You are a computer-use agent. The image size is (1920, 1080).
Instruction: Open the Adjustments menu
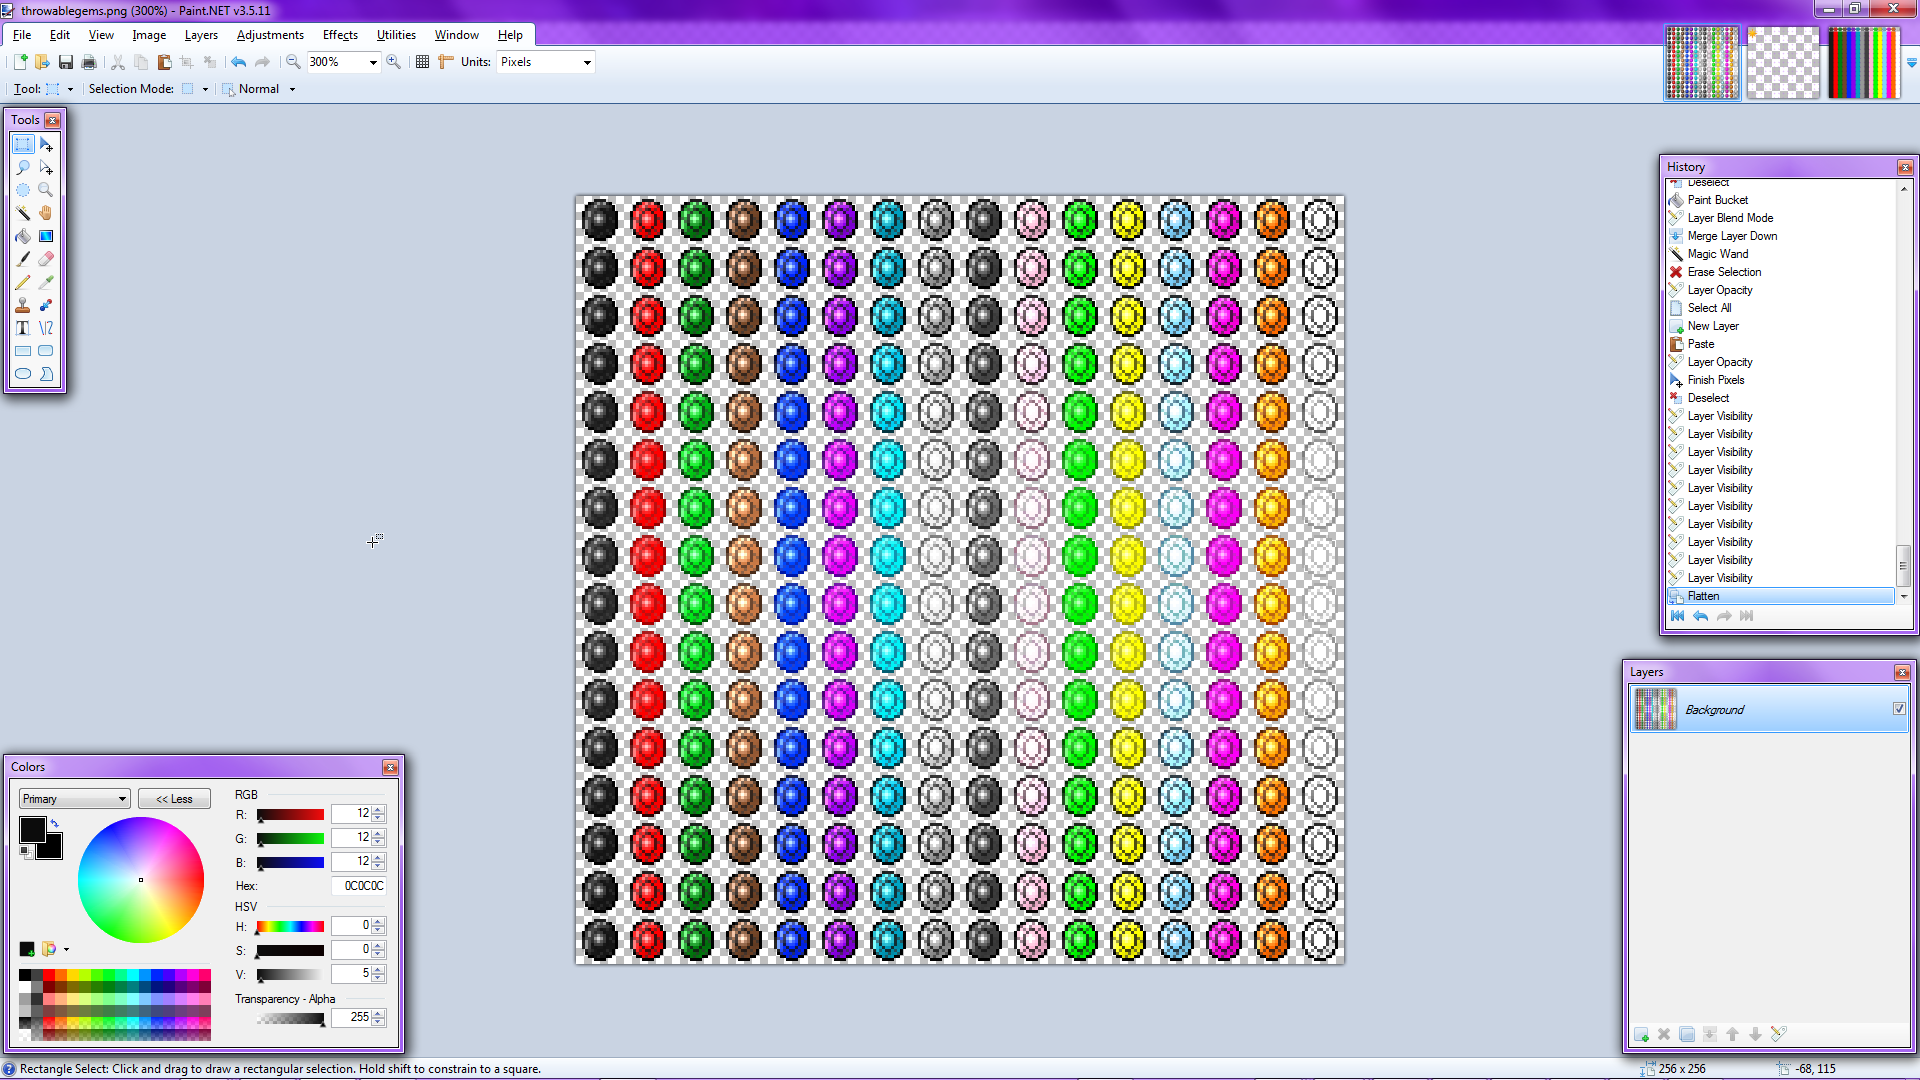(x=270, y=35)
